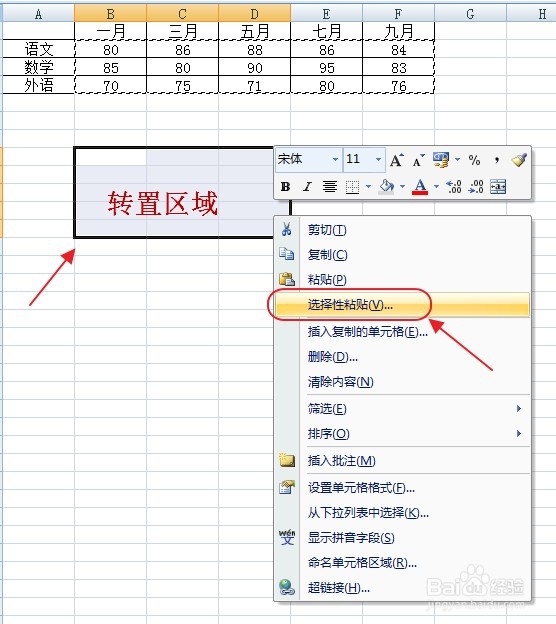Toggle Italic in the mini toolbar

click(307, 186)
